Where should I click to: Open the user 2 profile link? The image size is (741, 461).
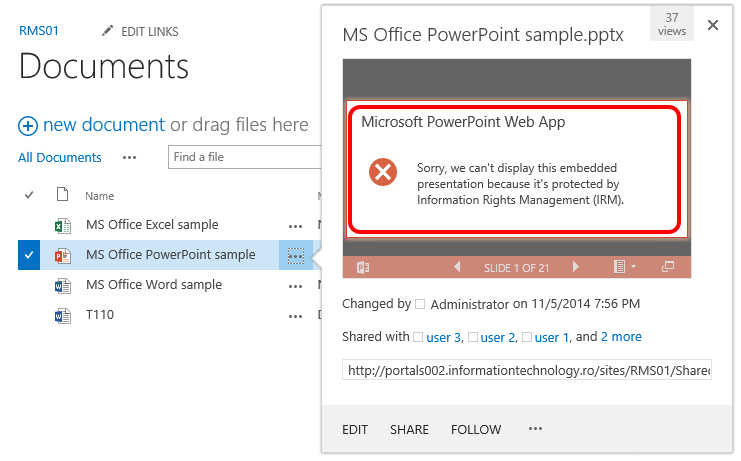[498, 337]
